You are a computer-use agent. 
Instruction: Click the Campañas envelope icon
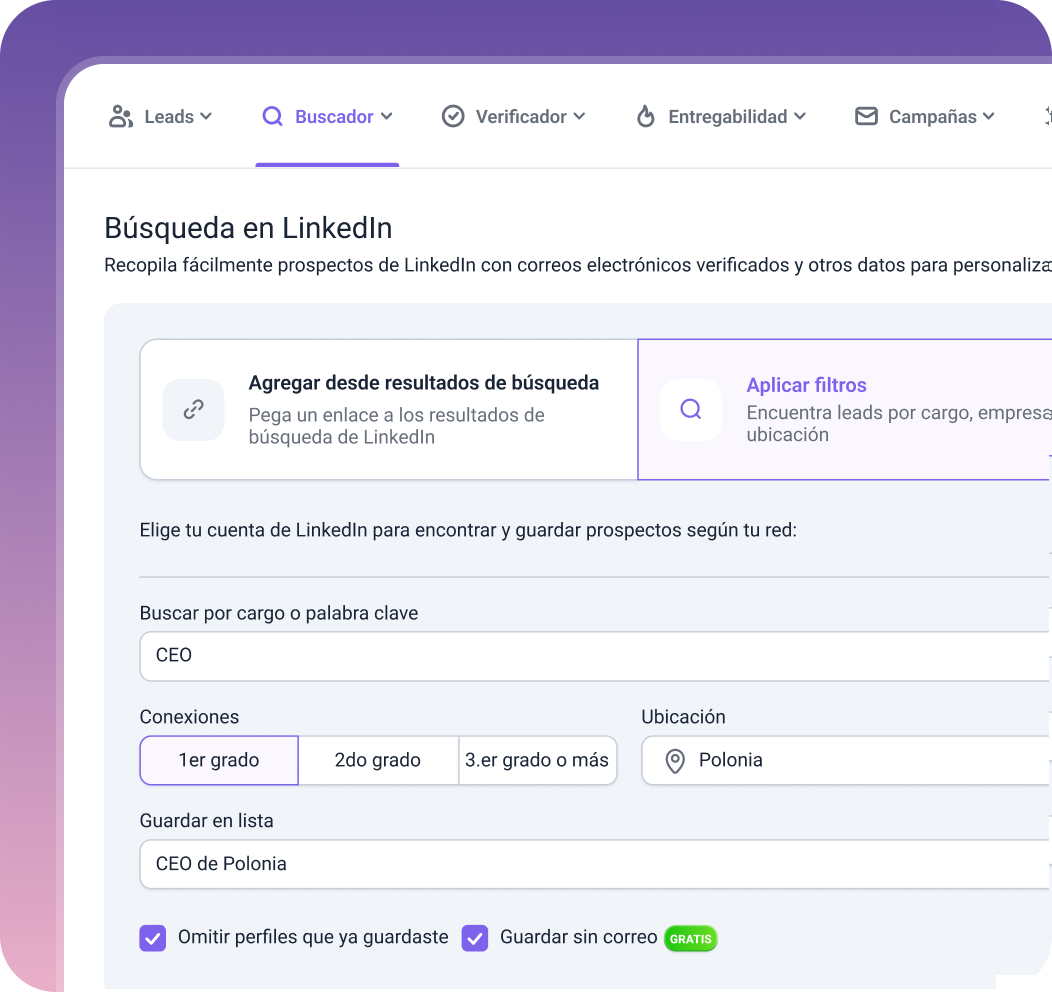click(866, 117)
